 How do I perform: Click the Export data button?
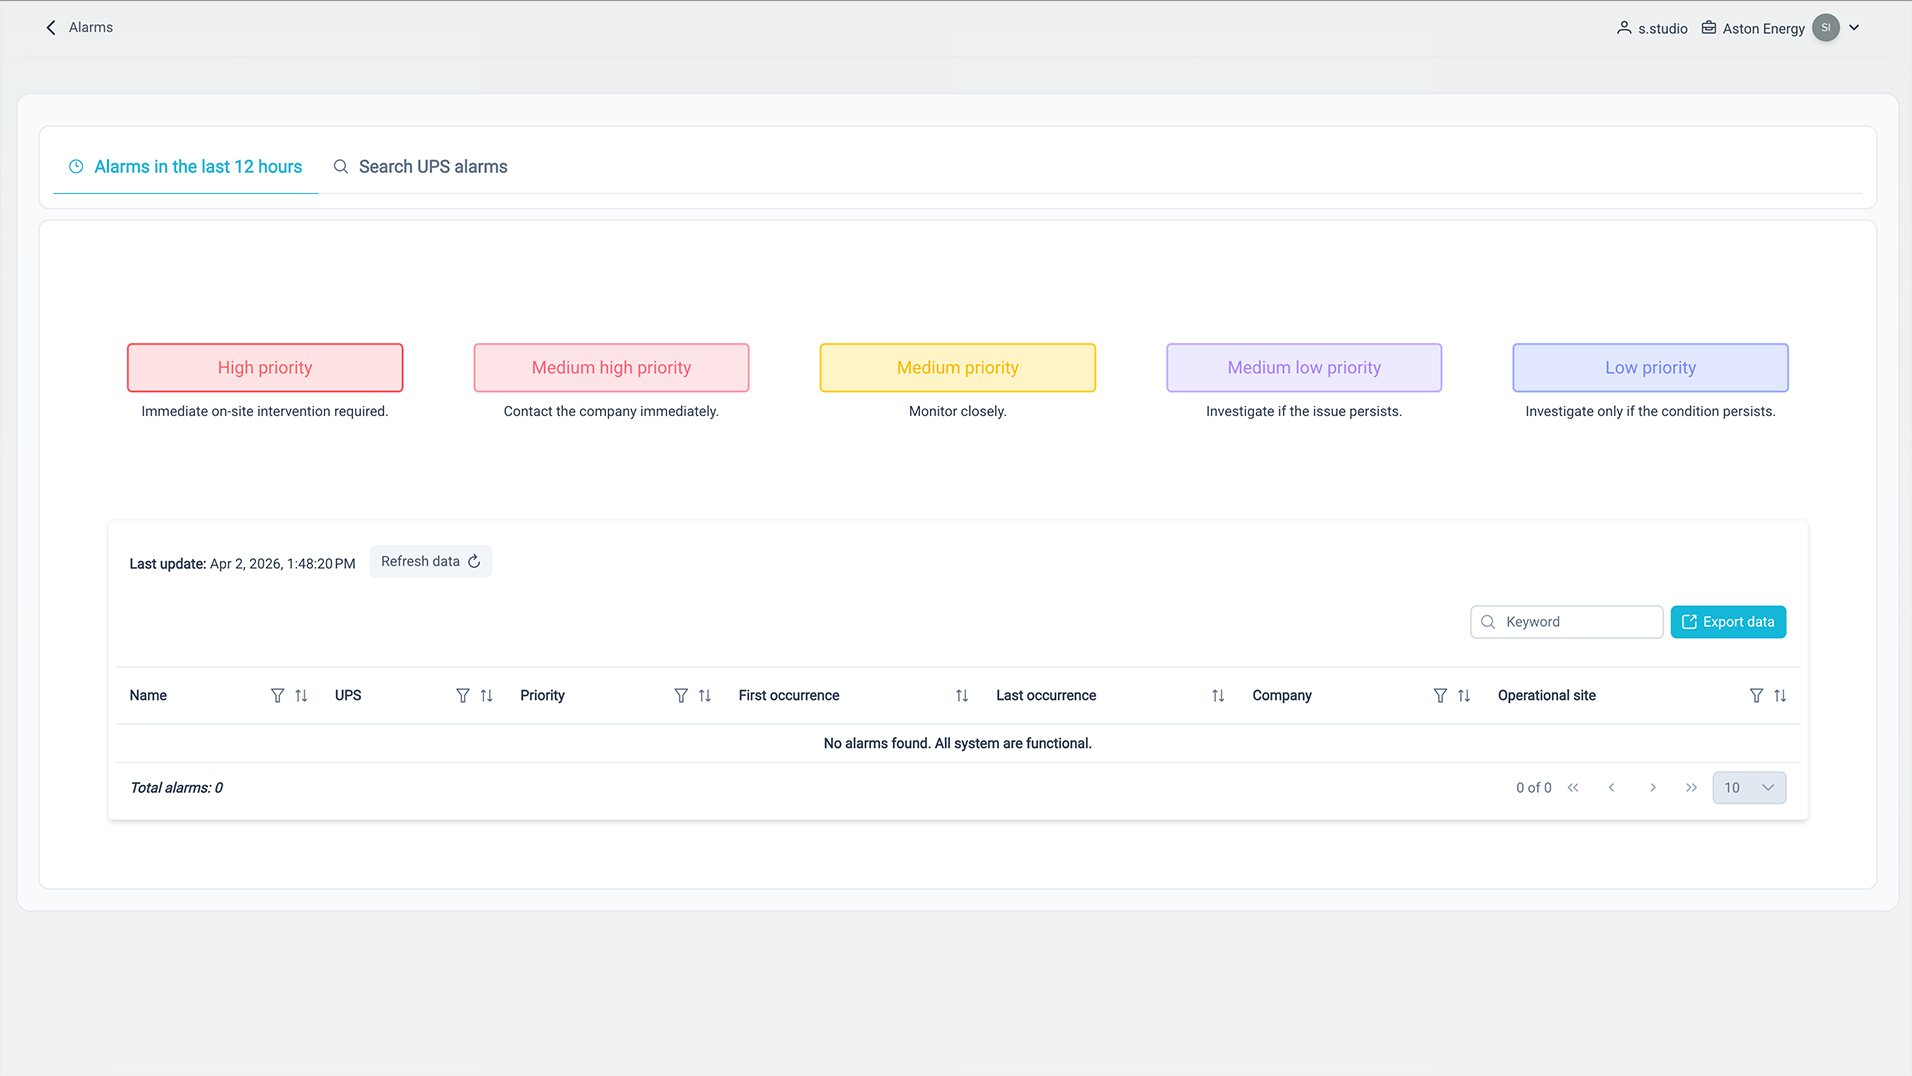coord(1728,622)
